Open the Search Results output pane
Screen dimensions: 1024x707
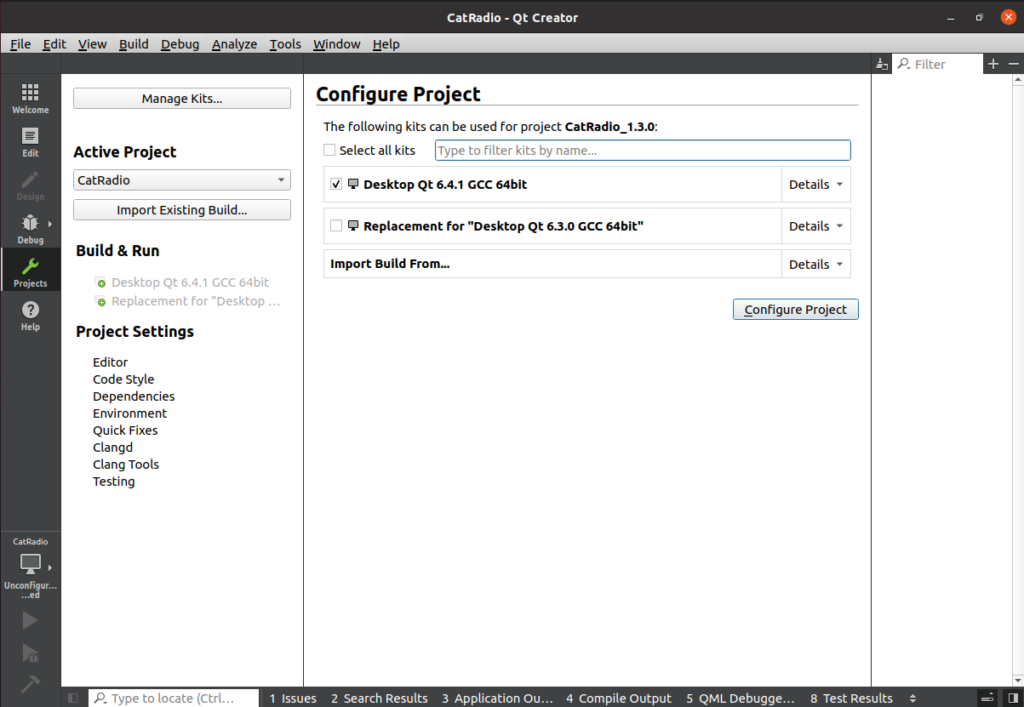point(379,699)
